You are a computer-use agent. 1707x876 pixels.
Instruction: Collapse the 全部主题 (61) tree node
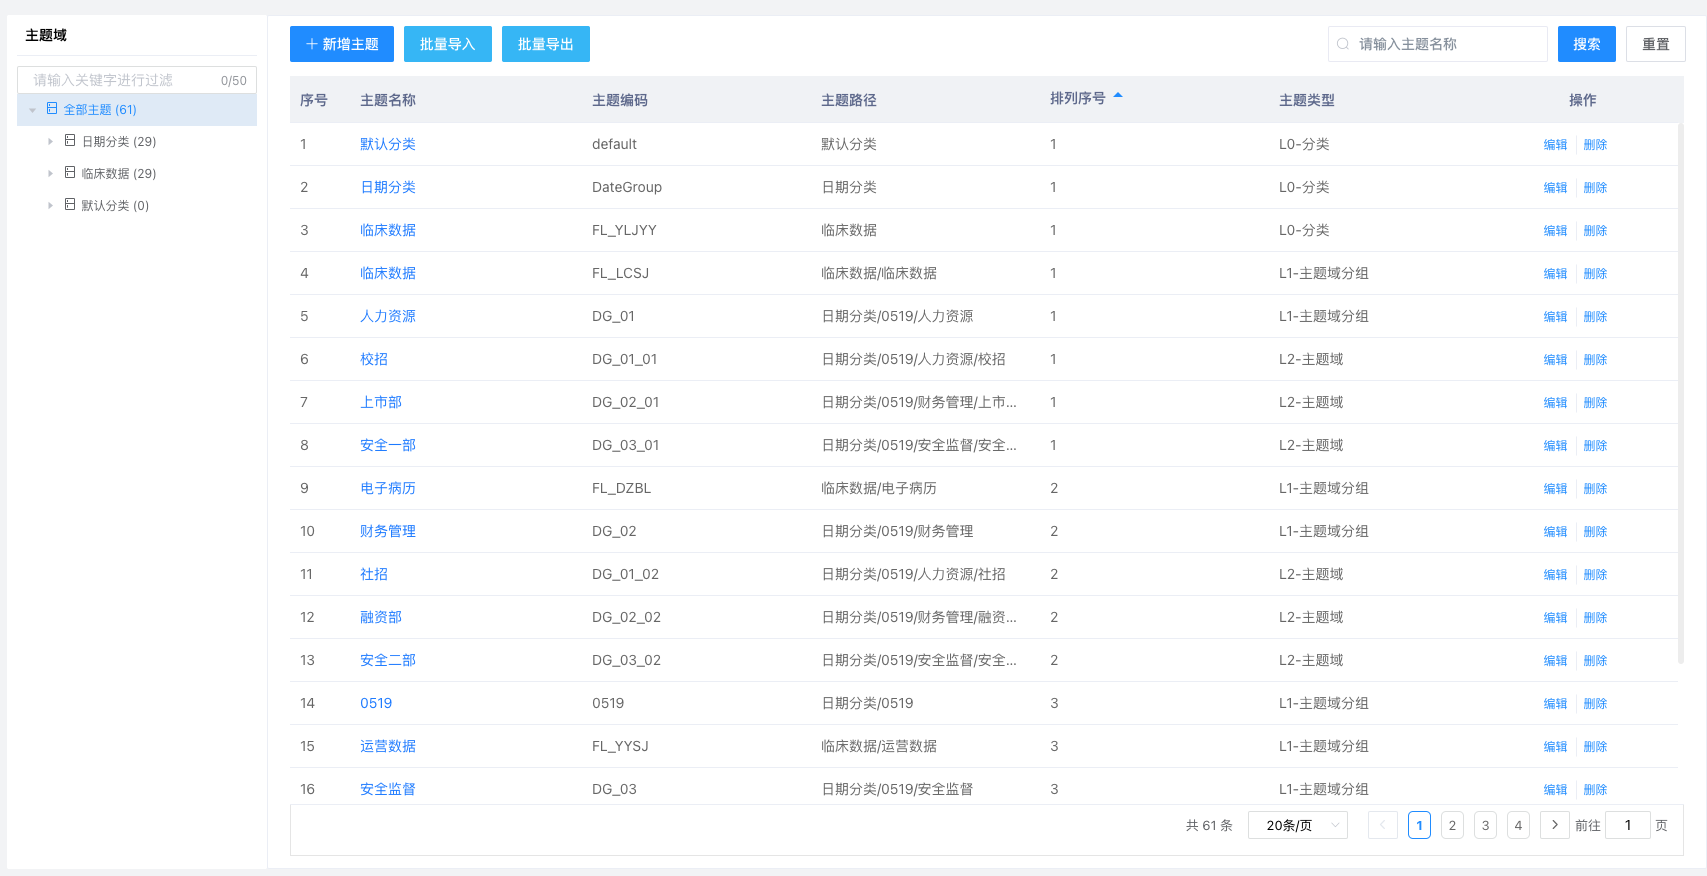tap(33, 110)
